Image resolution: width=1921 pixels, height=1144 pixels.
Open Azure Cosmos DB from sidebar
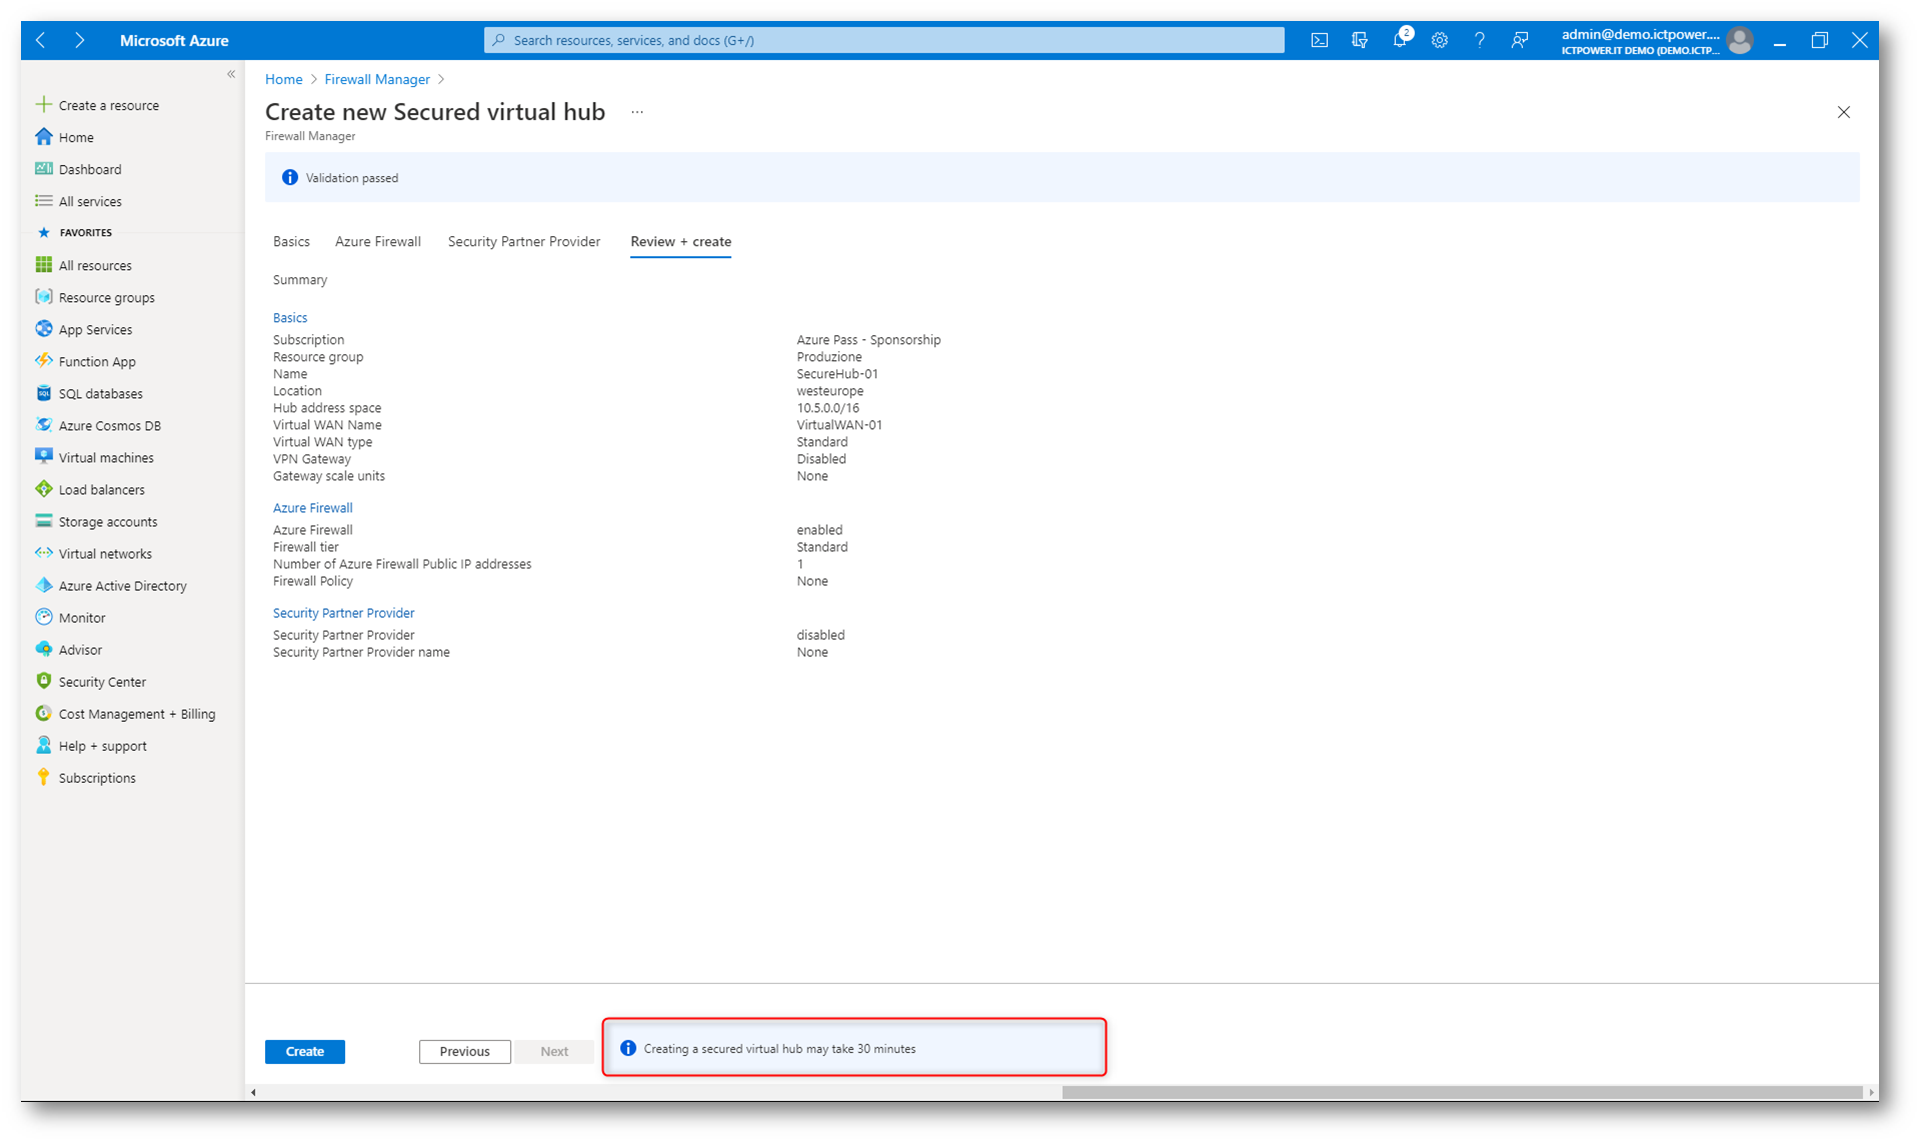click(x=109, y=425)
